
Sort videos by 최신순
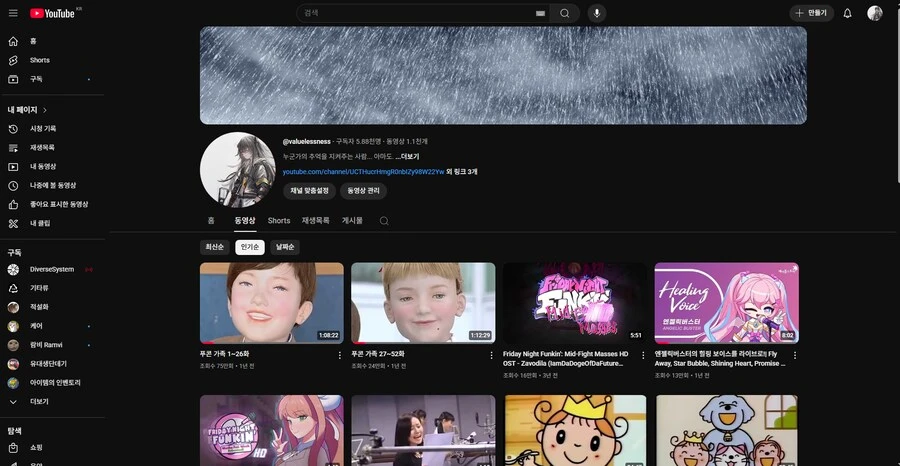tap(215, 247)
